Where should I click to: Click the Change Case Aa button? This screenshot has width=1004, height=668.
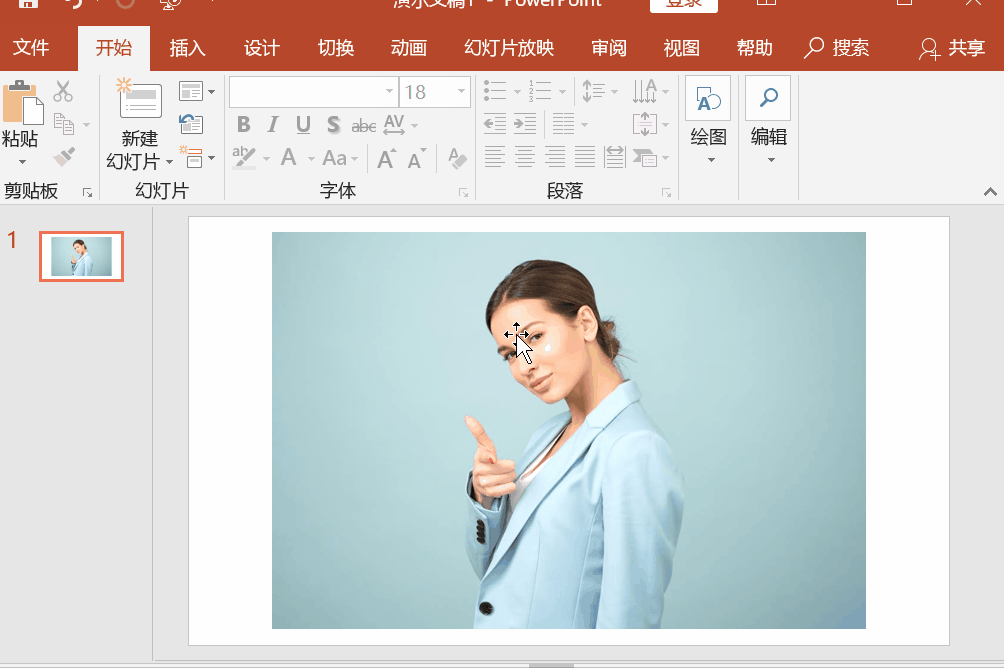pos(334,158)
